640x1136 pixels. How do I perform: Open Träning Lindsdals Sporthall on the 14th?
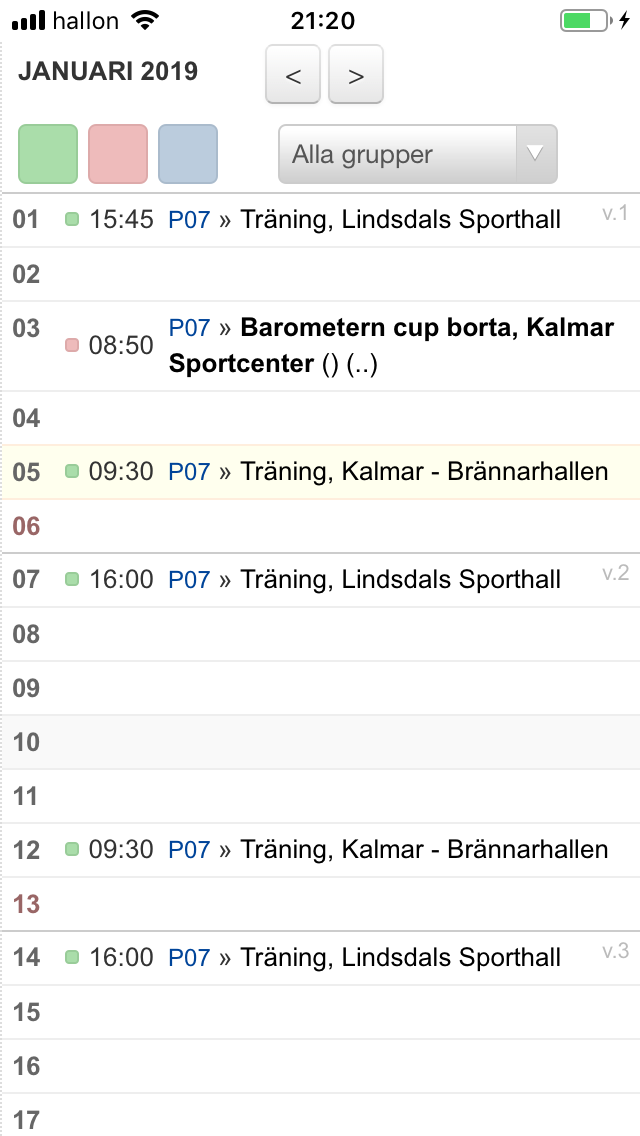tap(400, 958)
